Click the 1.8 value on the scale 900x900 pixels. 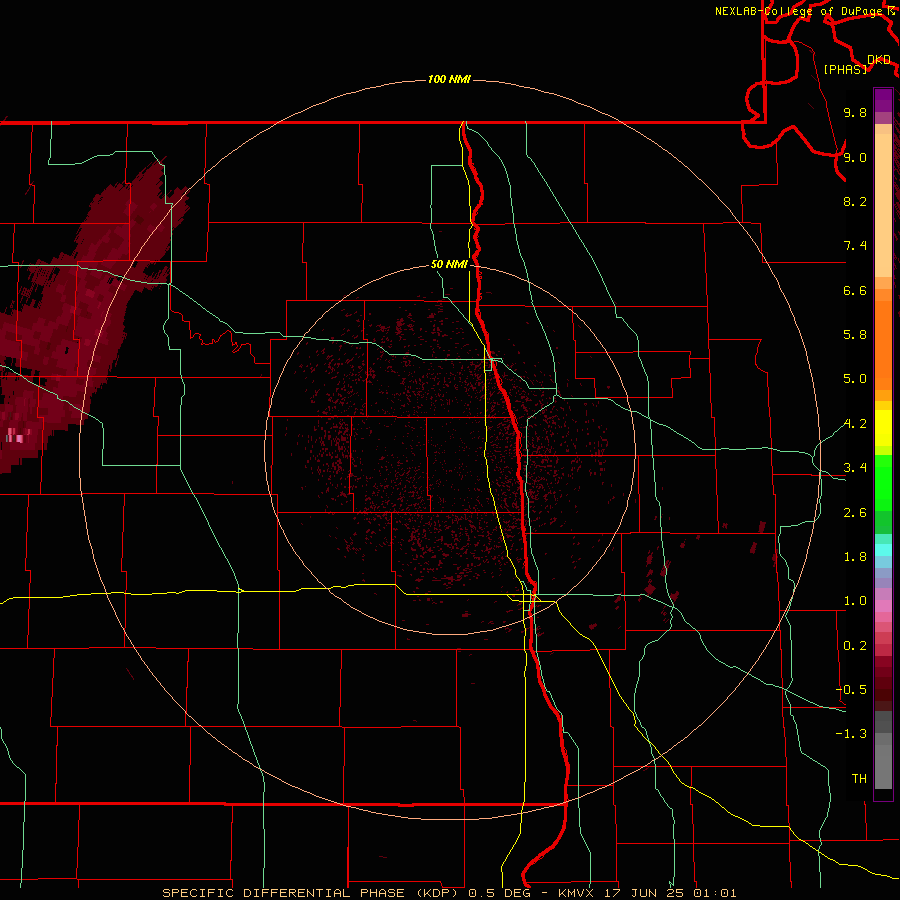(x=855, y=557)
